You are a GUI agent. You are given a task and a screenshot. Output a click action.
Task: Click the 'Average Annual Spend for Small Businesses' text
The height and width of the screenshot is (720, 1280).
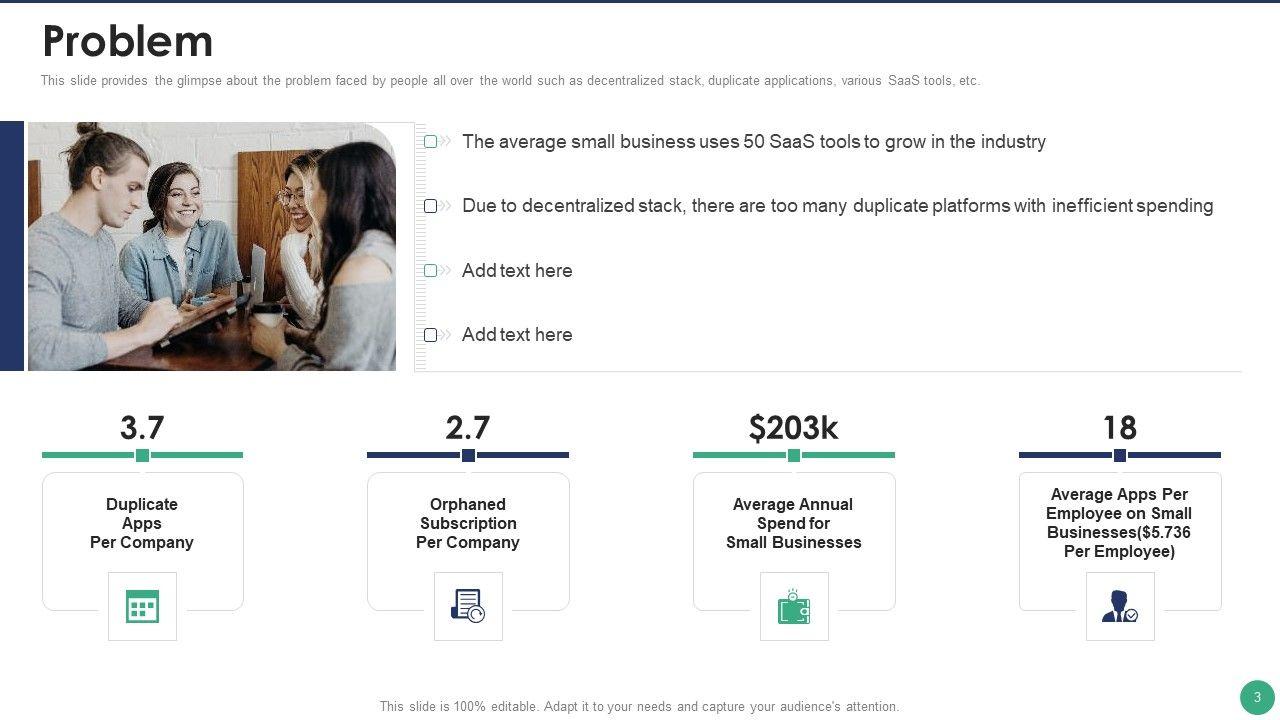[794, 523]
